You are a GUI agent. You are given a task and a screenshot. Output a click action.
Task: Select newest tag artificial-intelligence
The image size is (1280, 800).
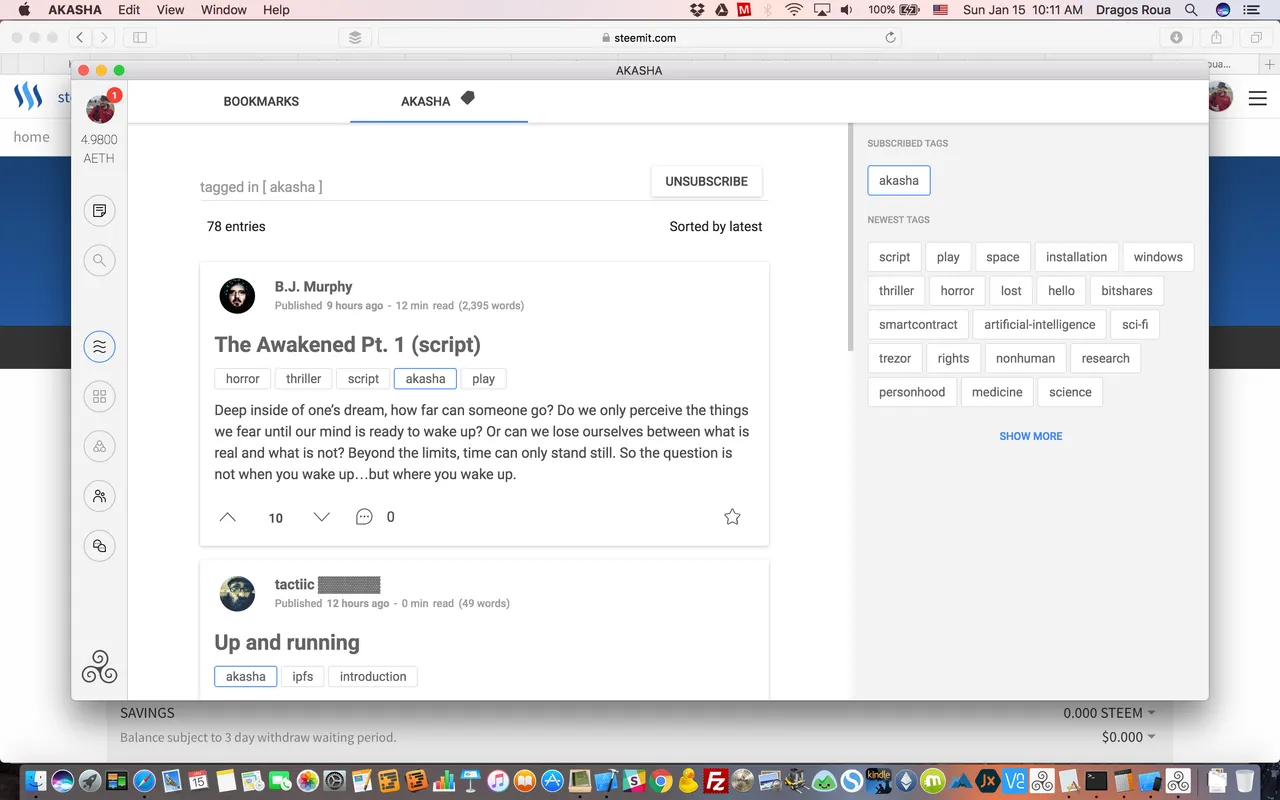click(1040, 325)
